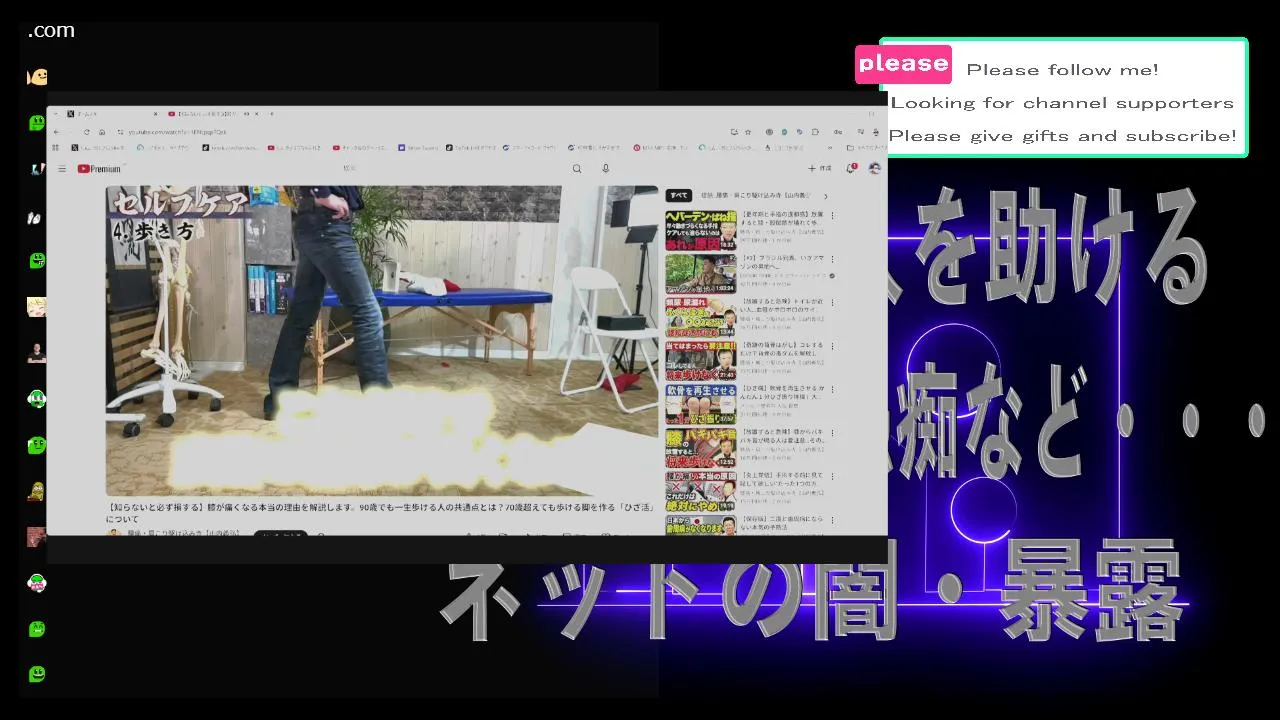Image resolution: width=1280 pixels, height=720 pixels.
Task: Open the 作成 create button
Action: tap(820, 169)
